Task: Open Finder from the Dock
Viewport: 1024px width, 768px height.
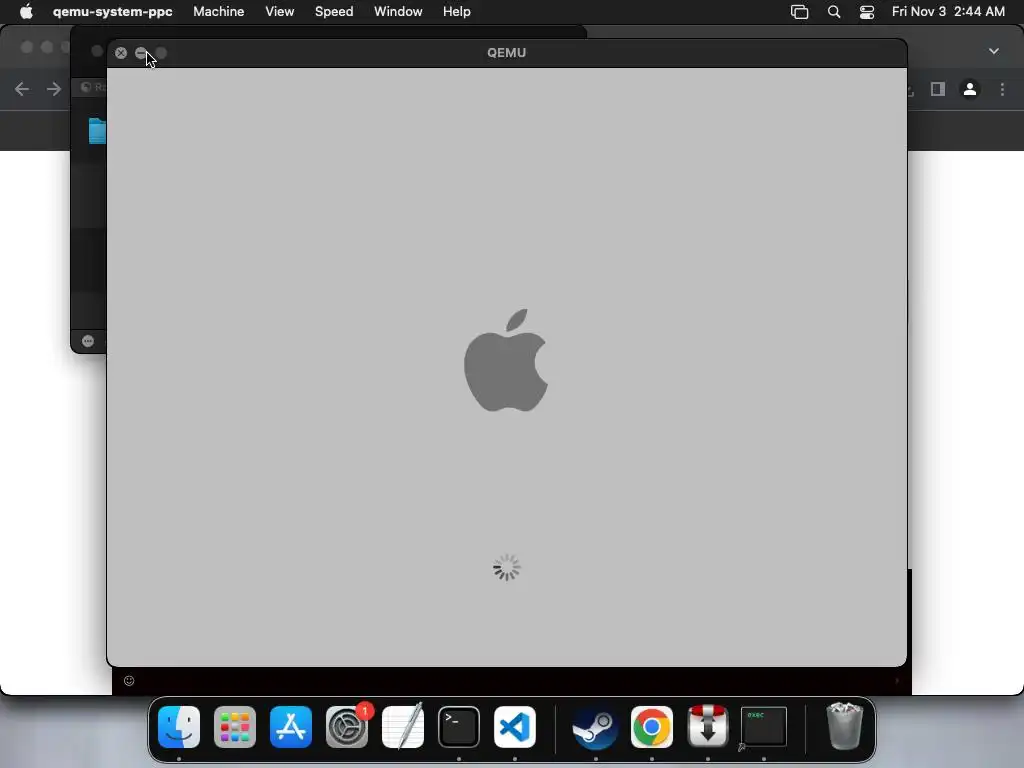Action: [x=179, y=727]
